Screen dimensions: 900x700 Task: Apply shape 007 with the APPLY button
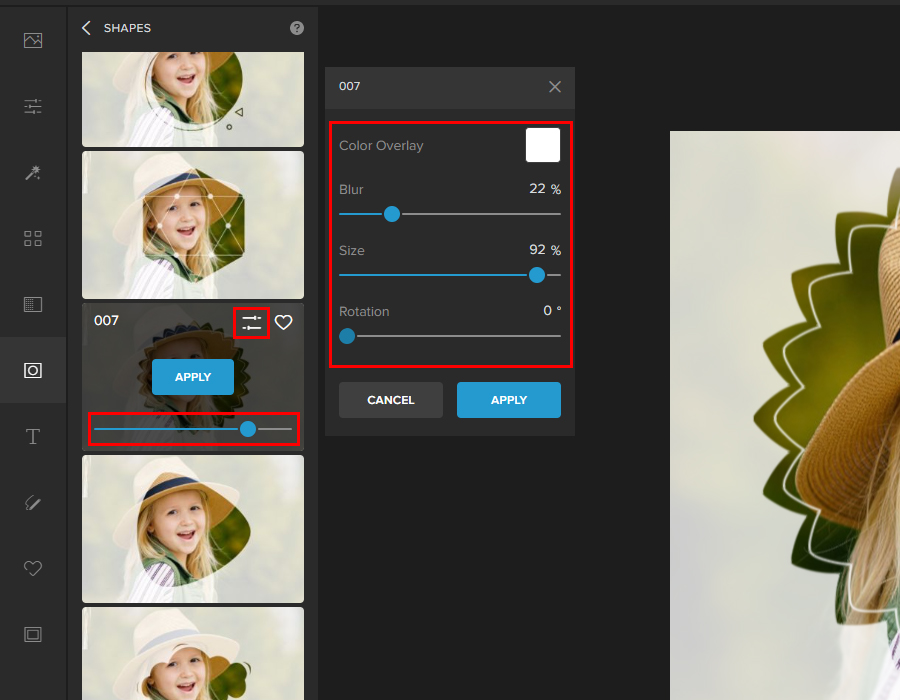click(x=192, y=377)
